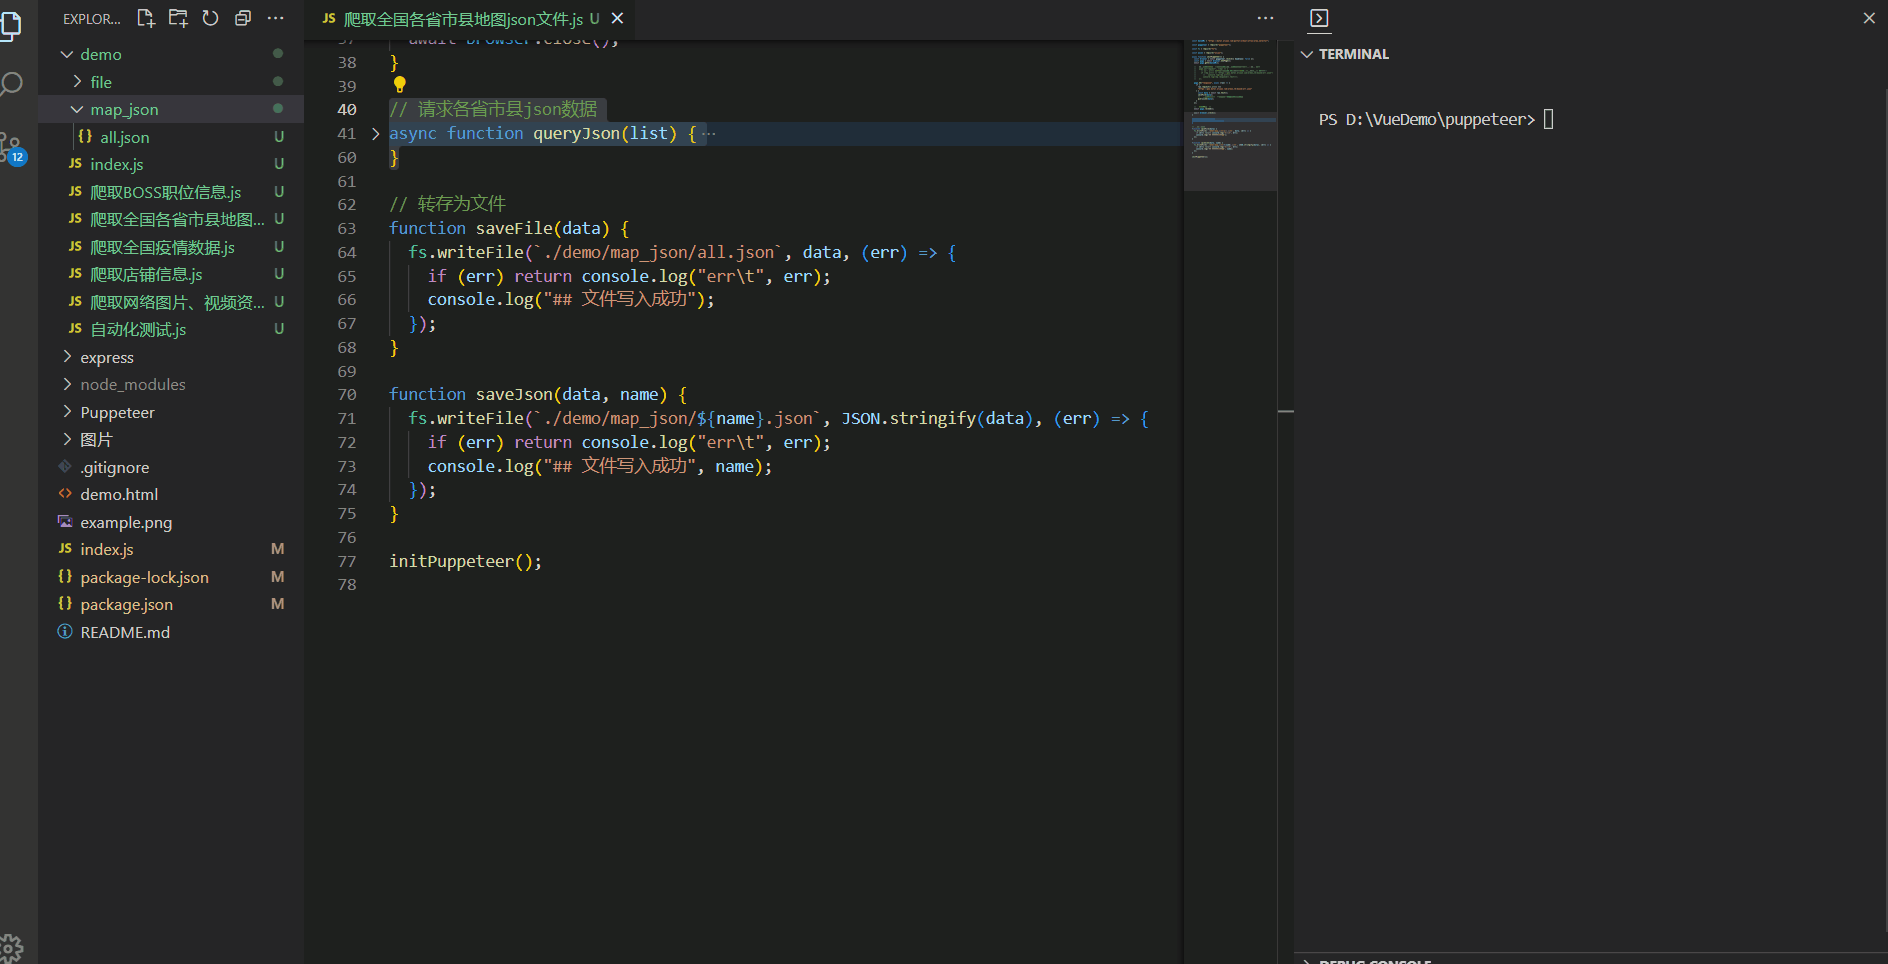Open example.png in the Explorer
Screen dimensions: 1888x964
click(171, 522)
